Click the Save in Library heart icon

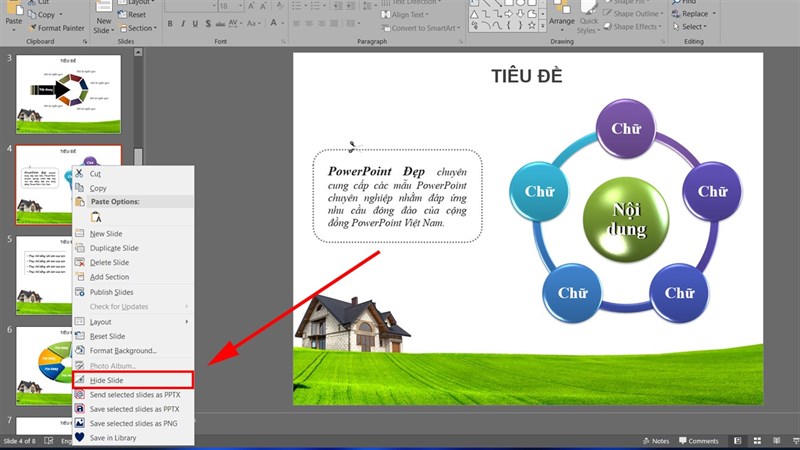point(80,437)
